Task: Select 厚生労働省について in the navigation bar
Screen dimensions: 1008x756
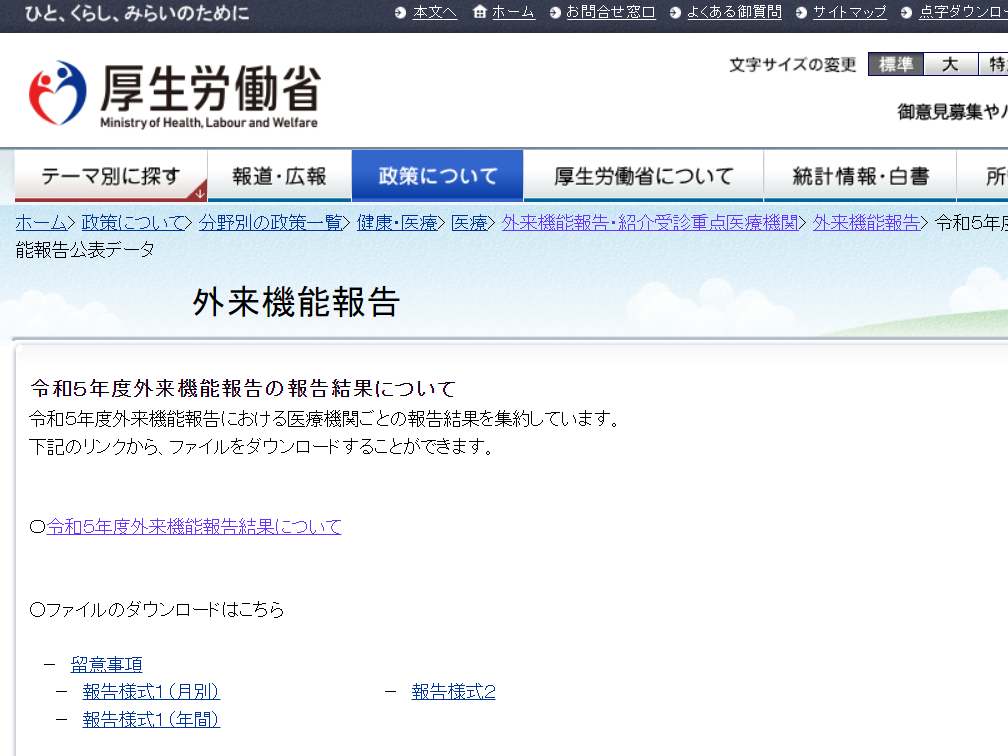Action: point(643,175)
